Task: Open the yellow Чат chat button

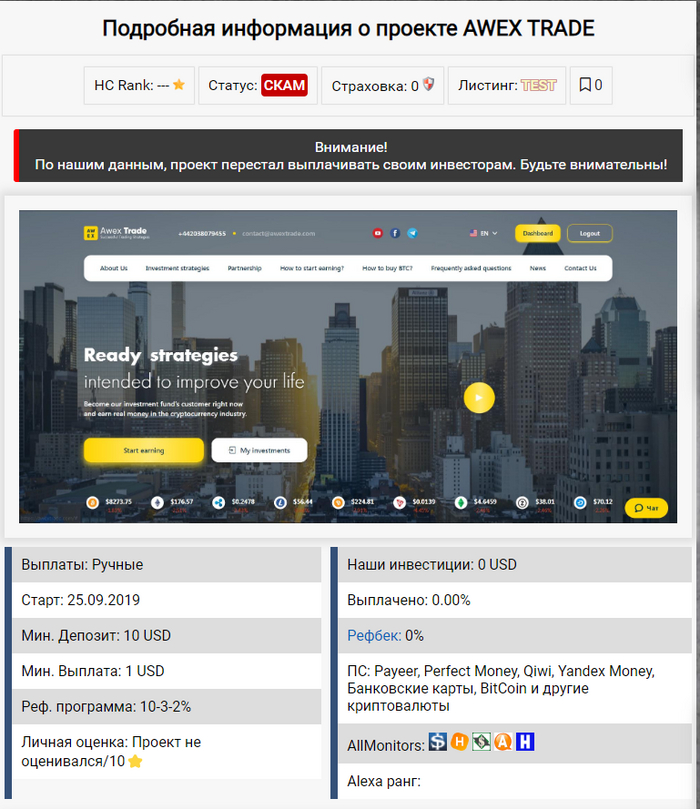Action: pyautogui.click(x=646, y=508)
